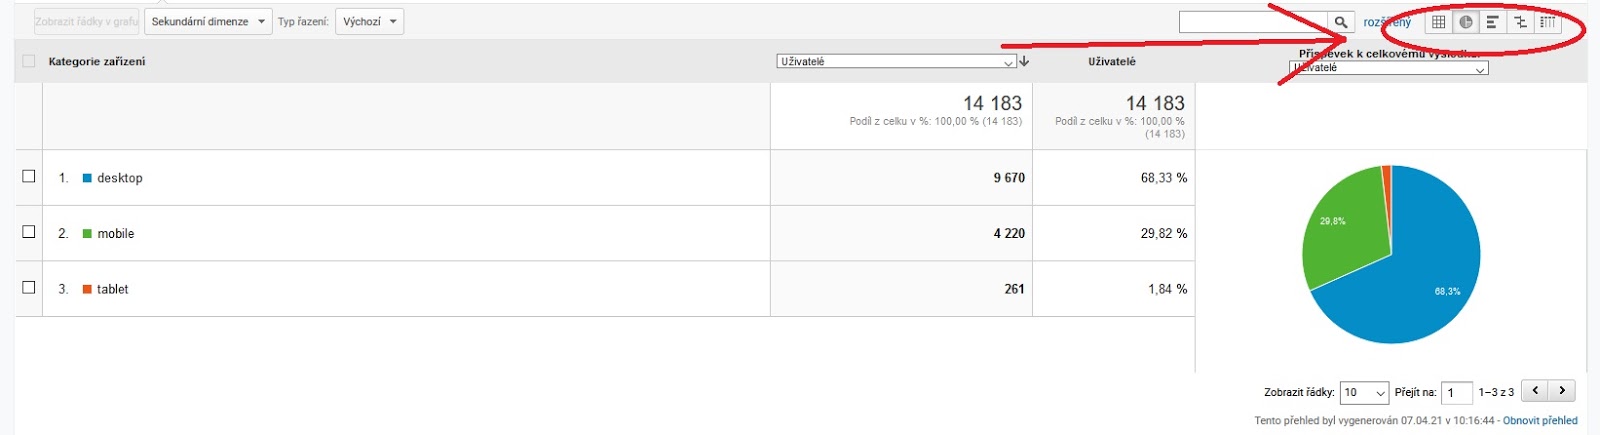
Task: Open the Uživatelé metric selector in header
Action: tap(897, 62)
